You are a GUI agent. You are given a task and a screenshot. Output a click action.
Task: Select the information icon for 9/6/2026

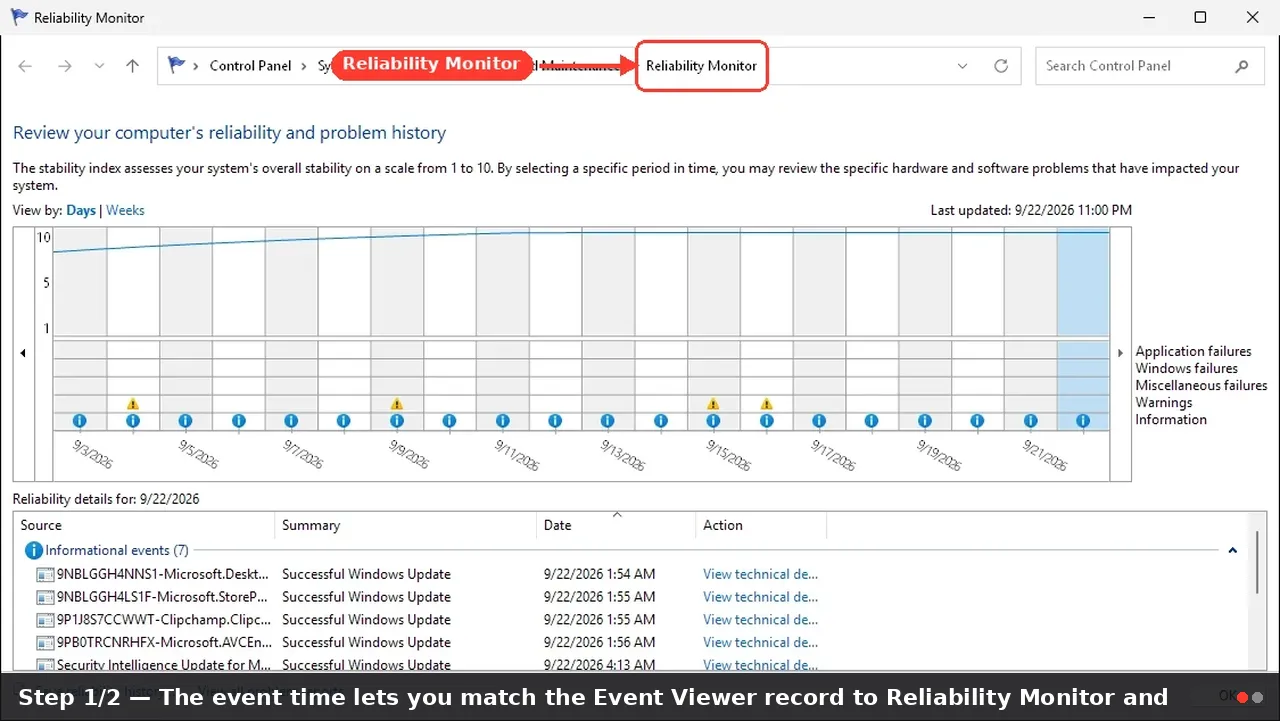[x=238, y=421]
